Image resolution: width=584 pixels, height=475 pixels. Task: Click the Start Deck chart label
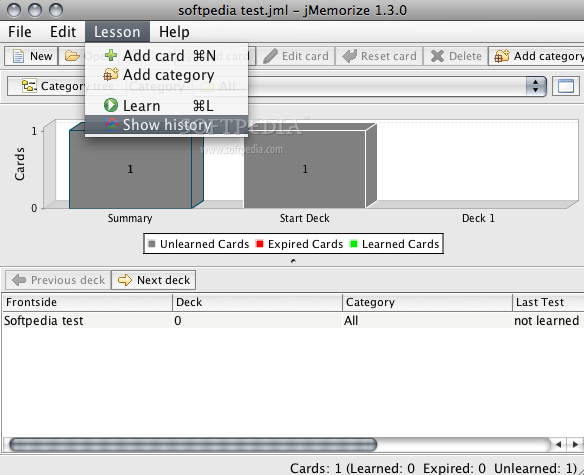pyautogui.click(x=305, y=218)
